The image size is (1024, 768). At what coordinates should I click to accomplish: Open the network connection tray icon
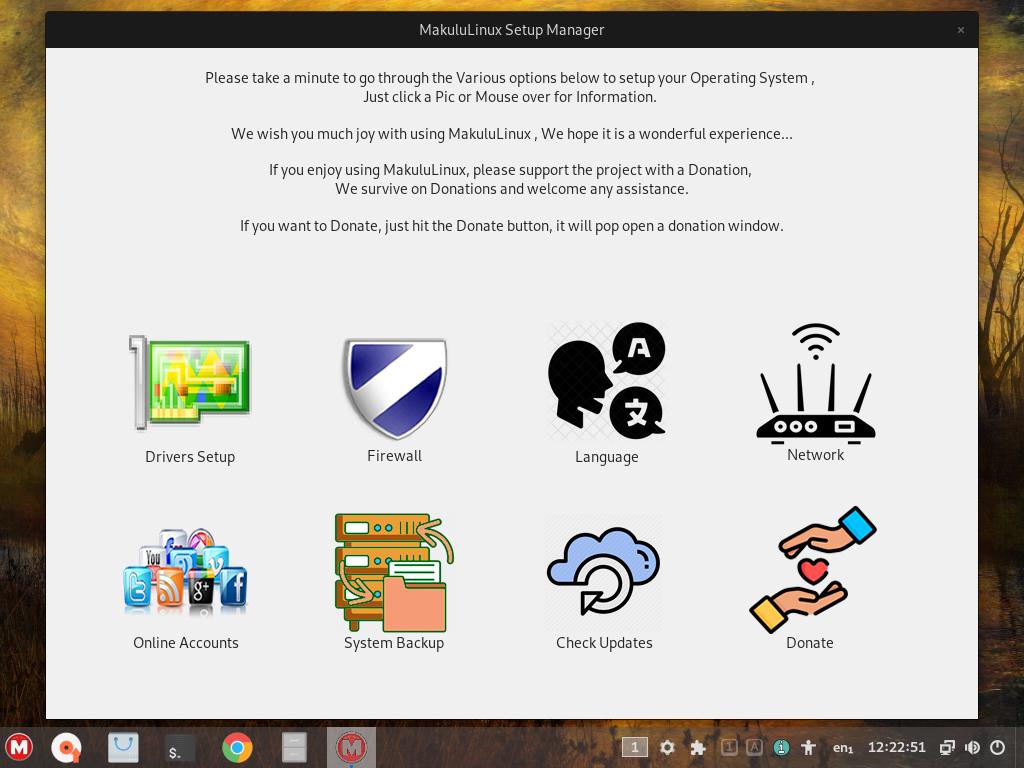coord(947,747)
